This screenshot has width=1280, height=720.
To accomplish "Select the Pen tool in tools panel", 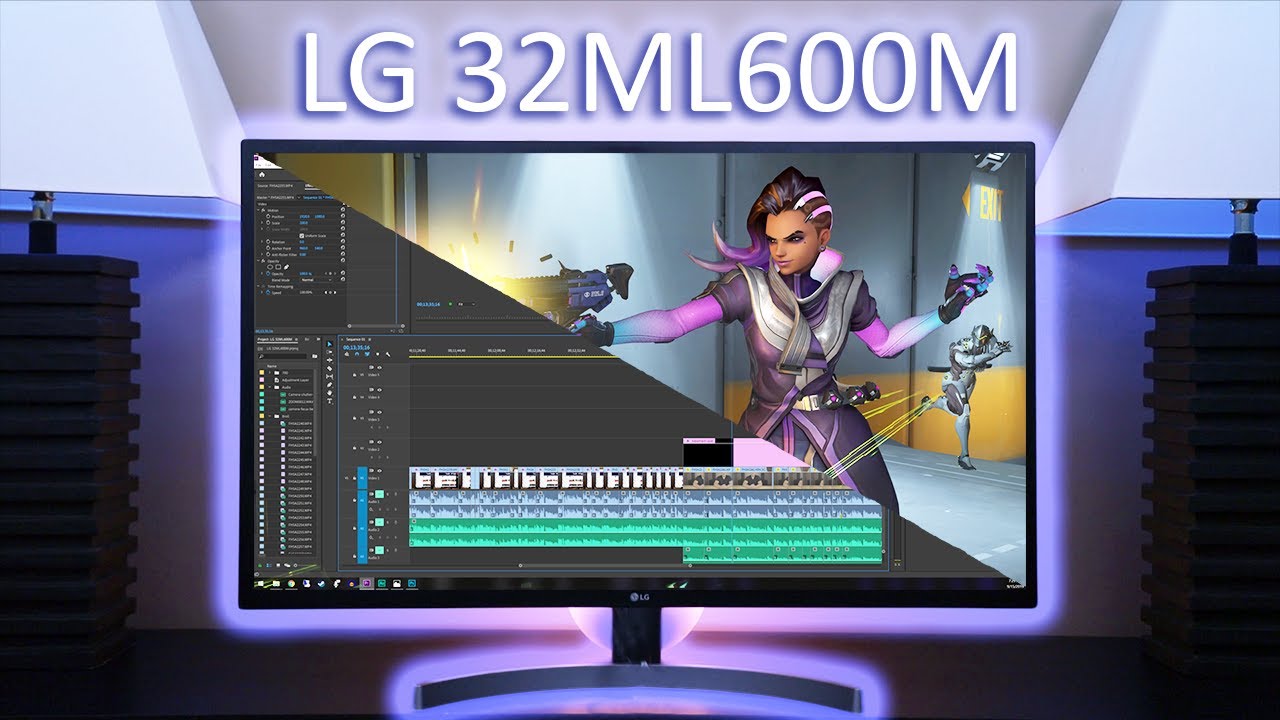I will 329,385.
